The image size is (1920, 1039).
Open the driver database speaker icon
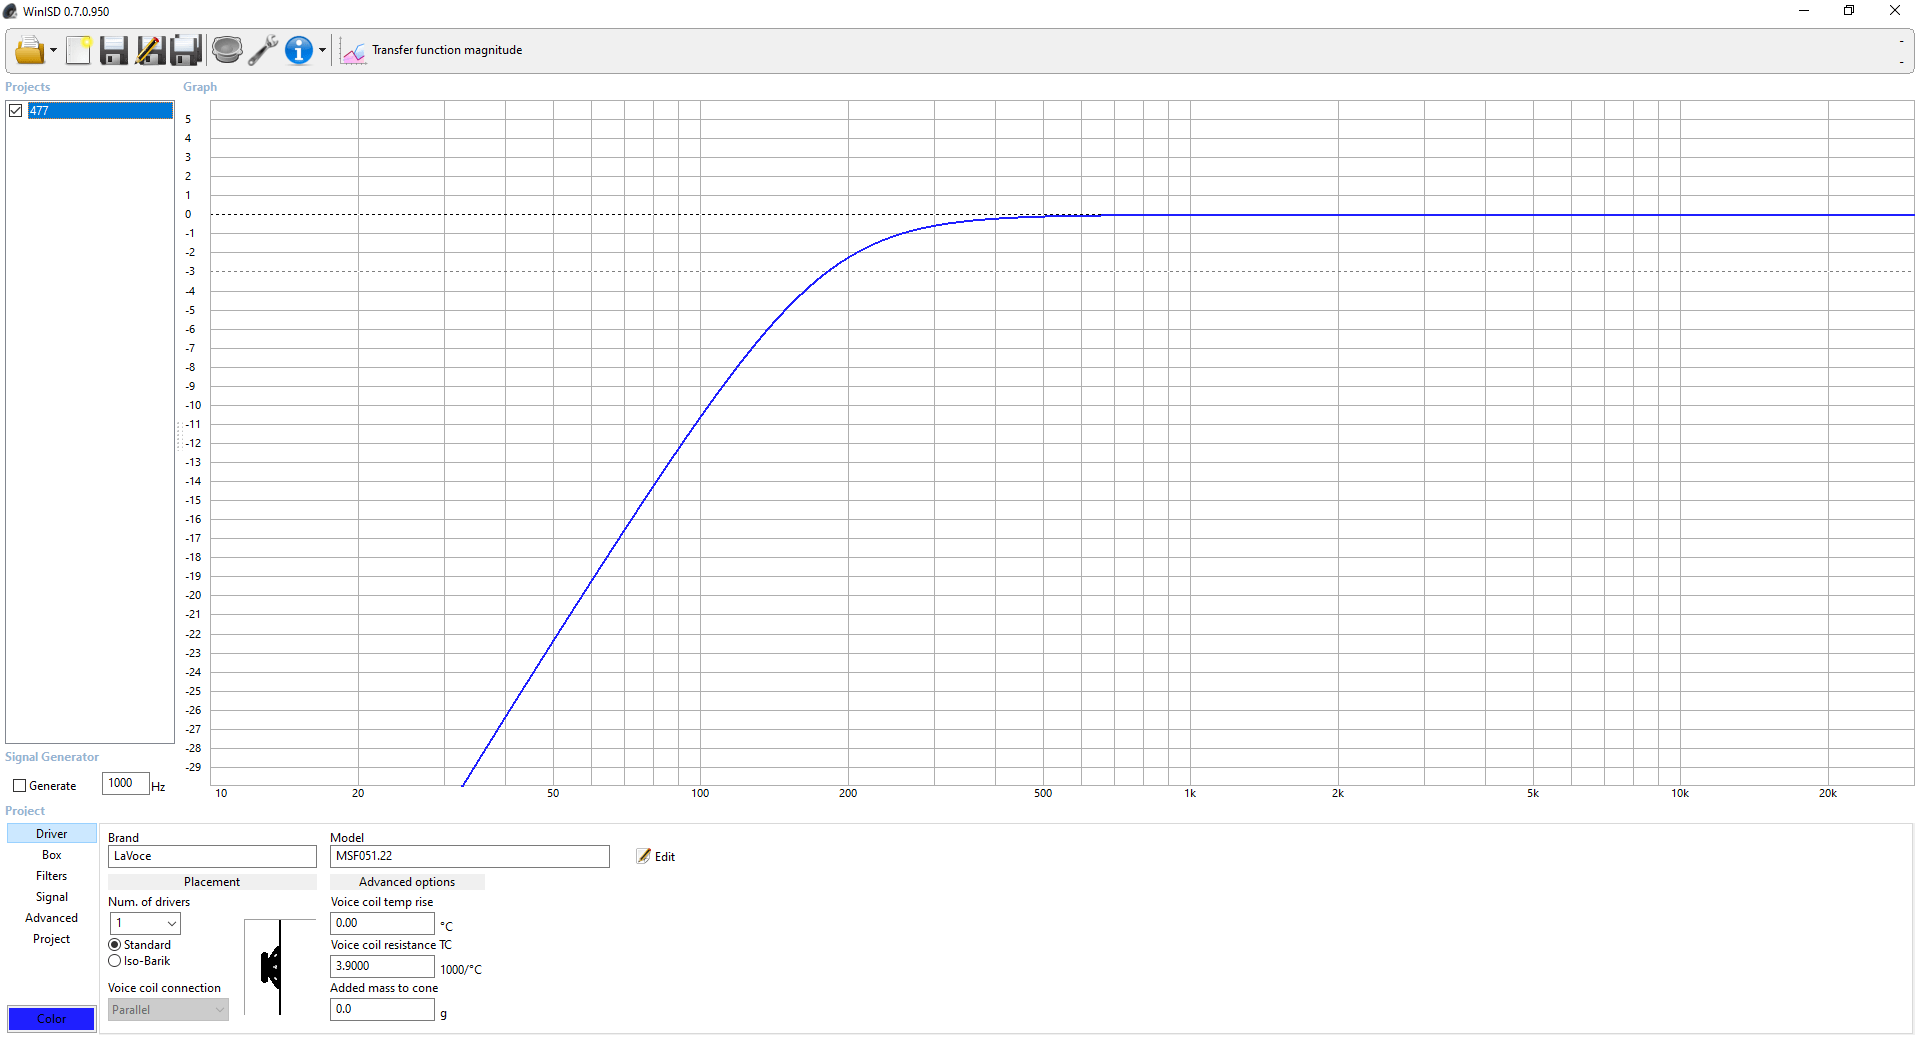[x=227, y=50]
